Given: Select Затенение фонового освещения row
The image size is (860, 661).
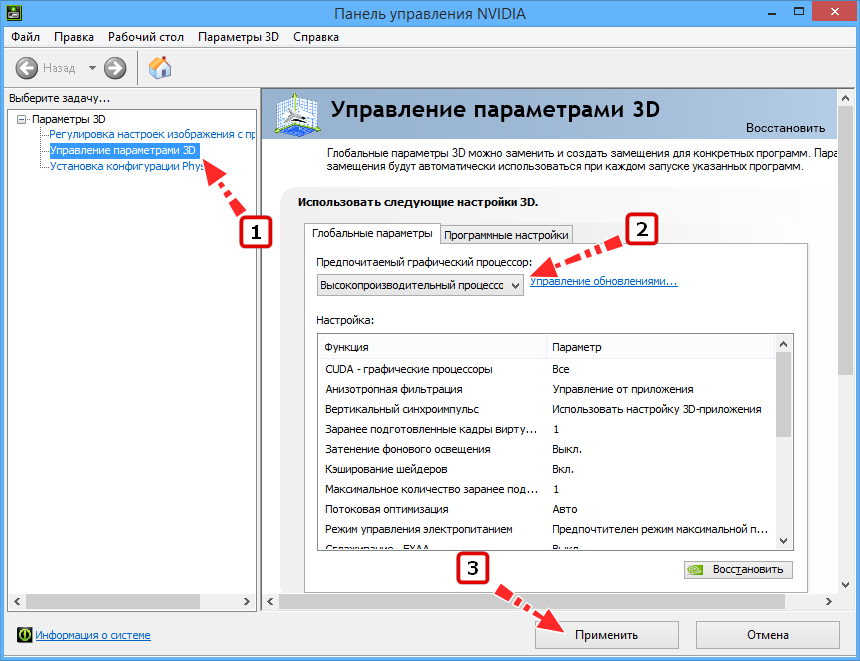Looking at the screenshot, I should point(546,449).
